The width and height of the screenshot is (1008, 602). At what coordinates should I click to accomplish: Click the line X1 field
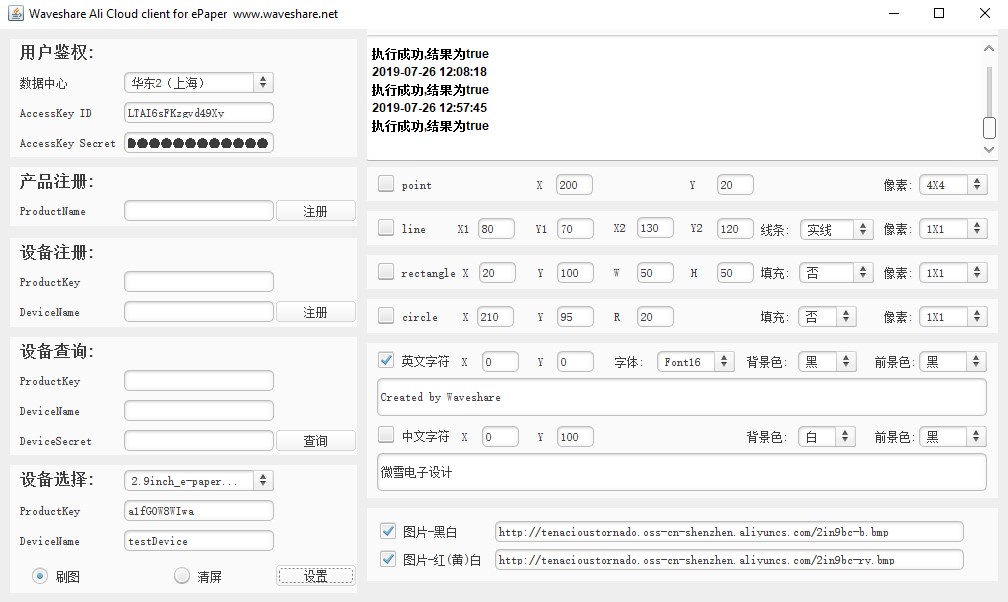(496, 228)
